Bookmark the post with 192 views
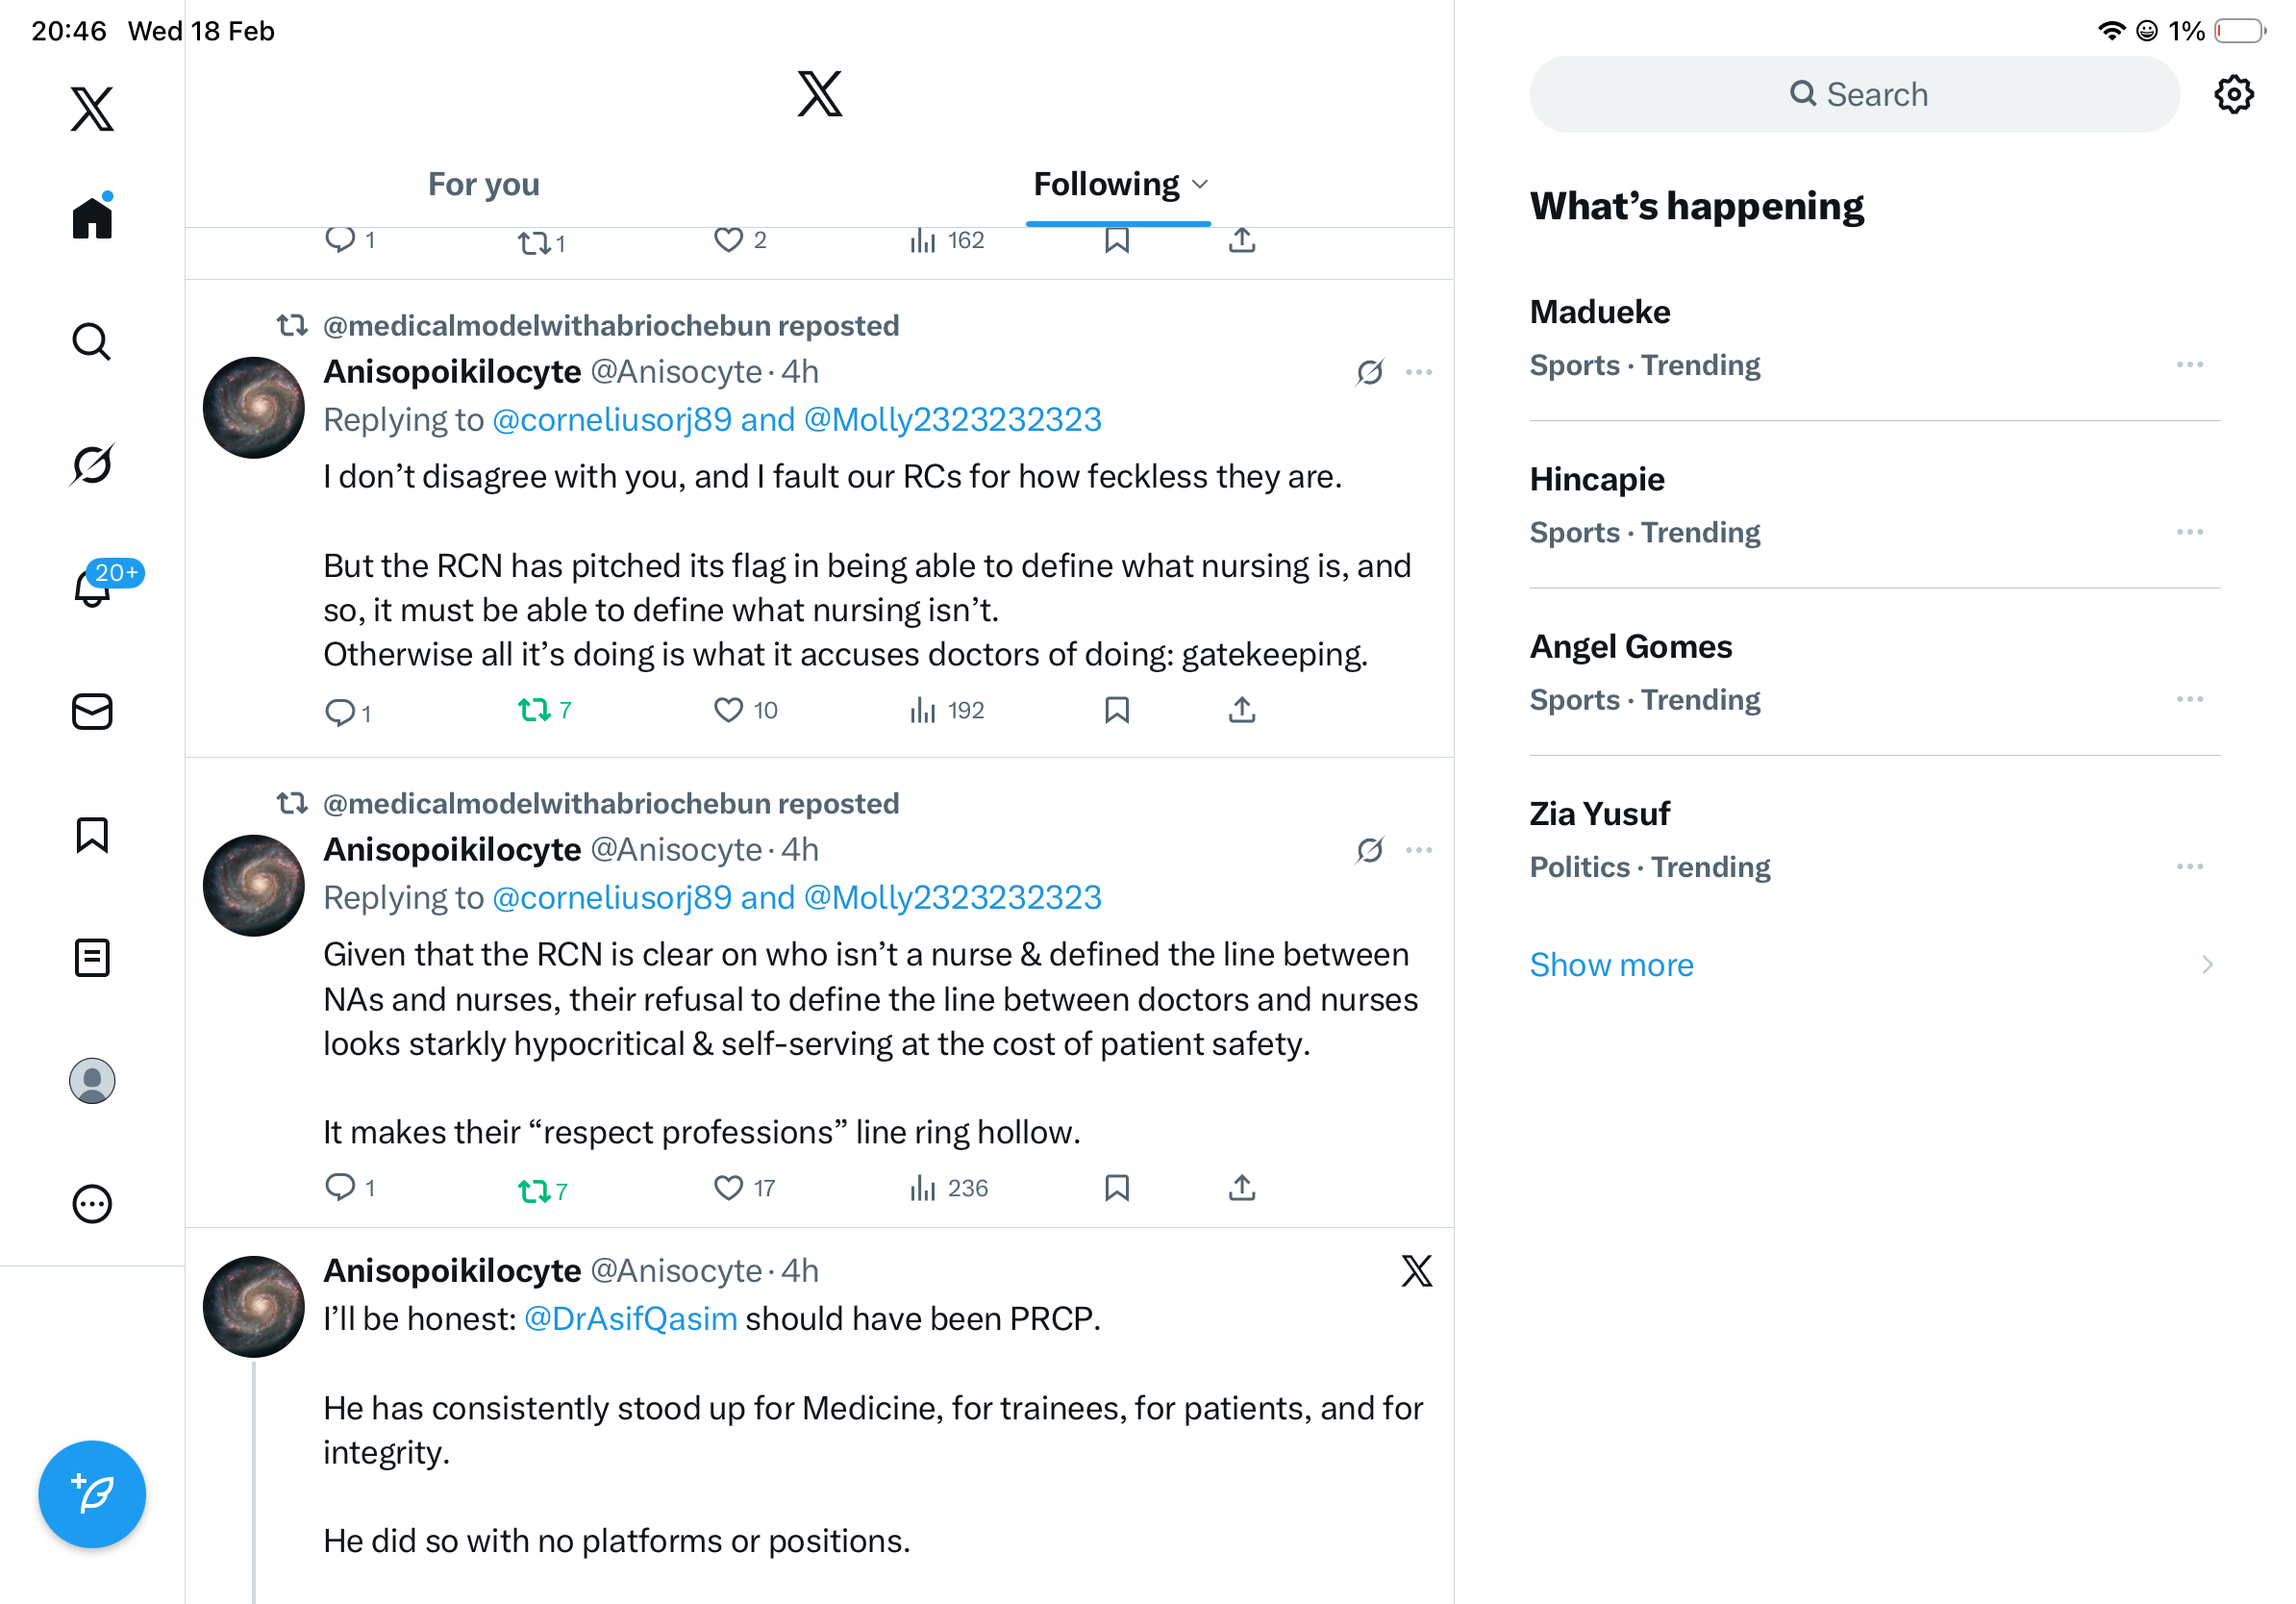 tap(1116, 710)
